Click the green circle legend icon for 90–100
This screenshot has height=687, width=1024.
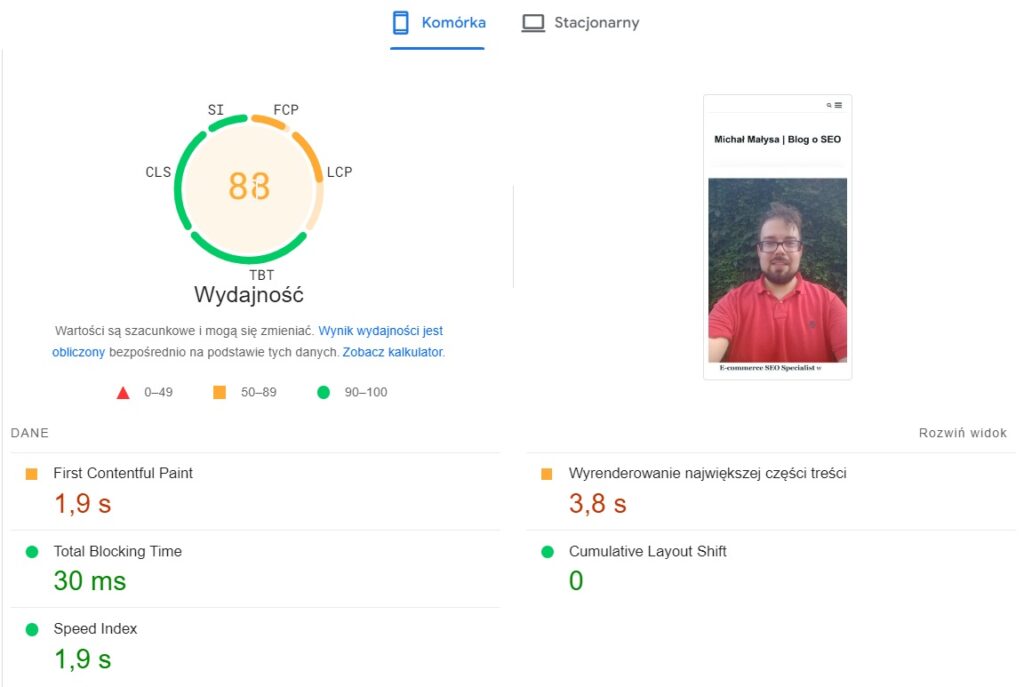click(323, 392)
